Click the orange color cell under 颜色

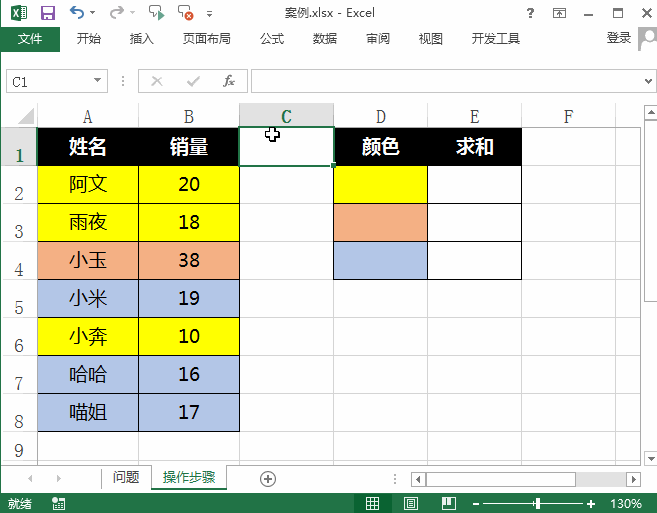380,223
